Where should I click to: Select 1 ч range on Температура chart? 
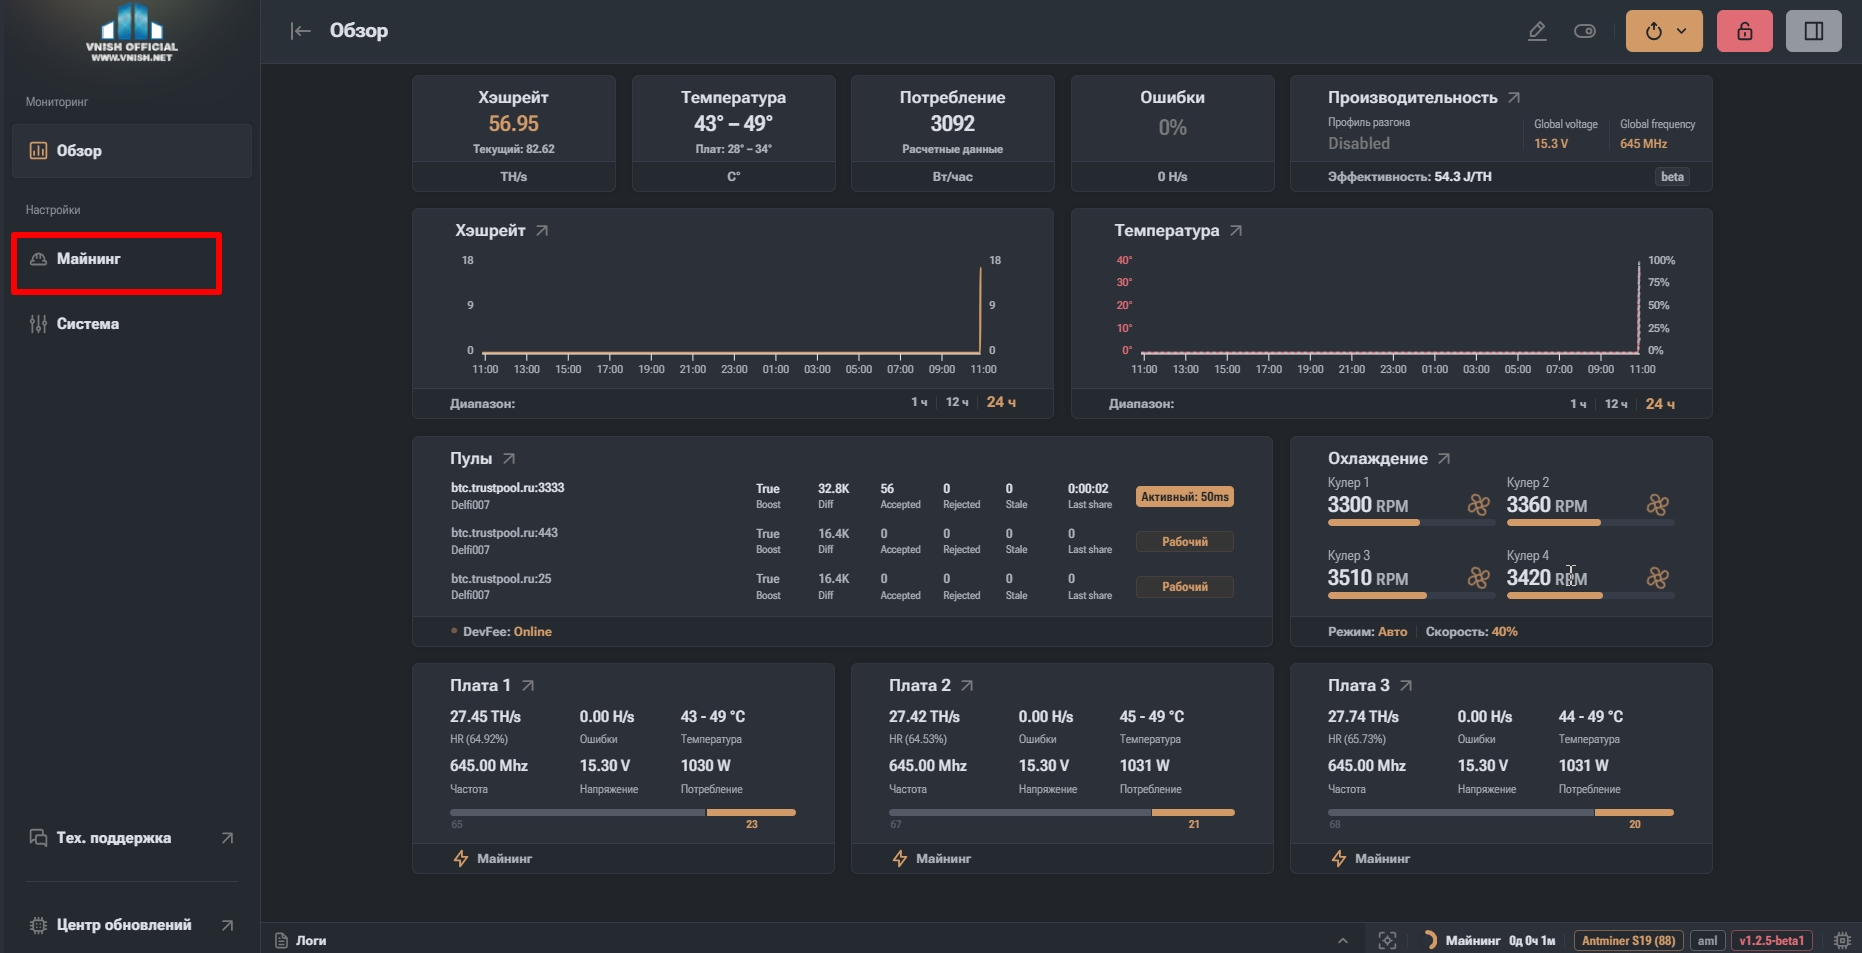pos(1578,404)
